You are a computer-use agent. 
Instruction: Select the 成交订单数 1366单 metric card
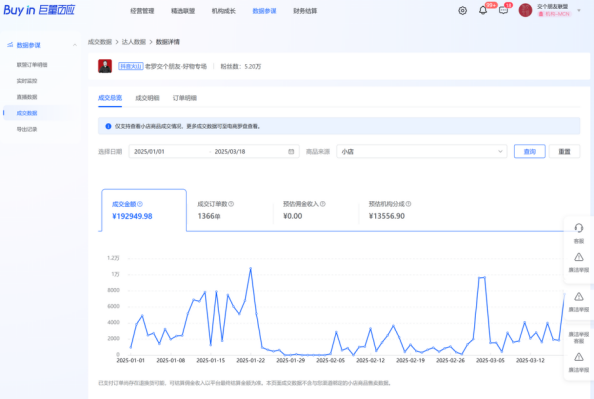click(x=230, y=210)
